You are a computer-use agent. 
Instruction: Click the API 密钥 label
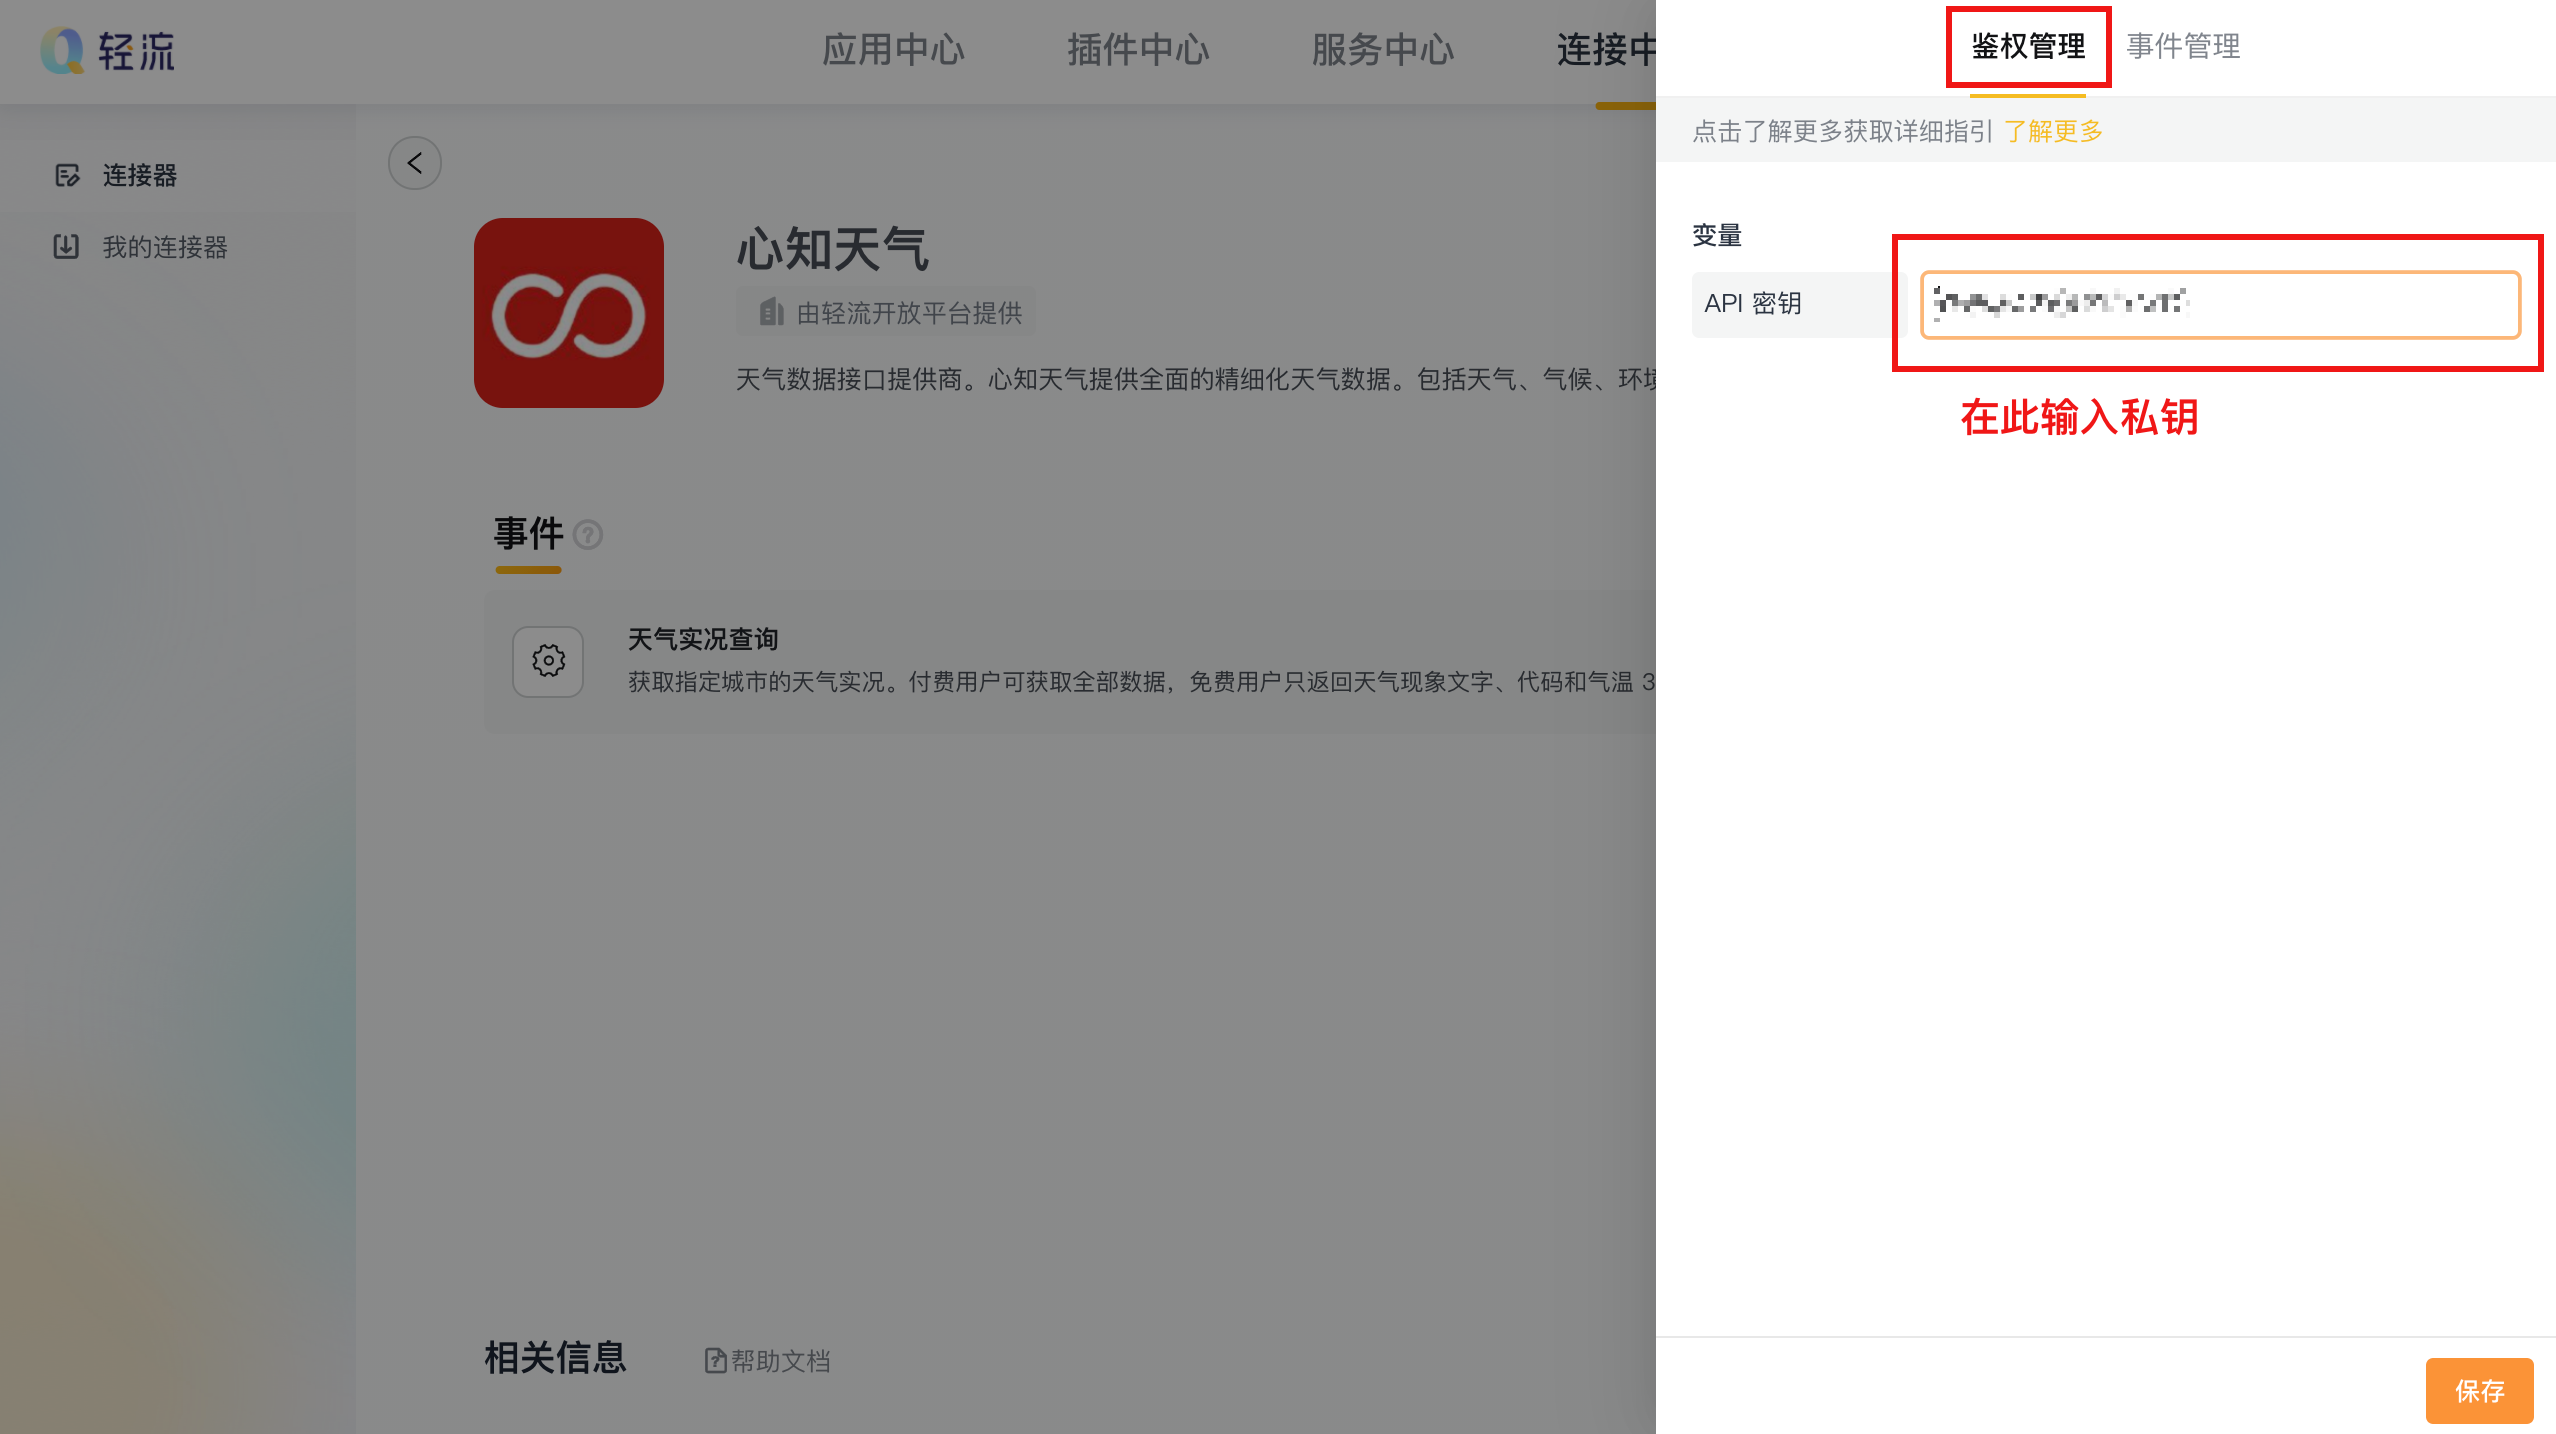pos(1753,303)
